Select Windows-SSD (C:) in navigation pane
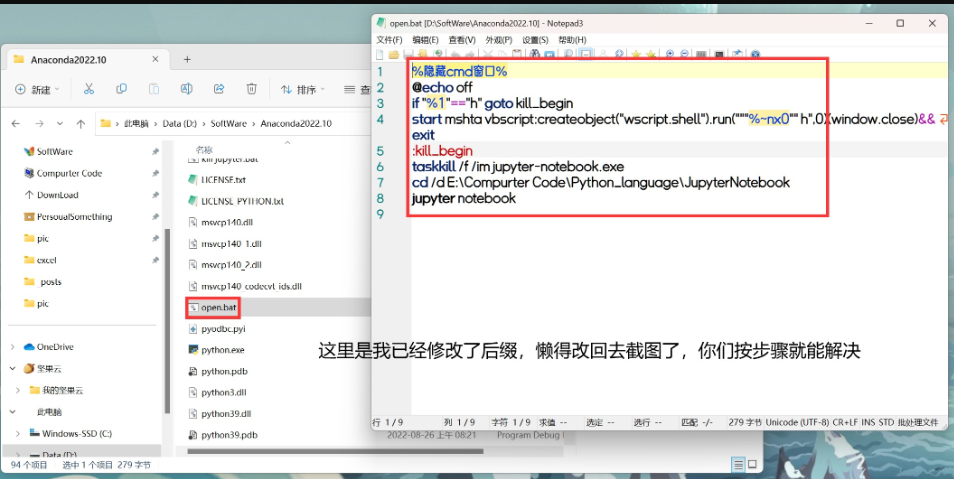This screenshot has height=479, width=954. click(x=76, y=434)
